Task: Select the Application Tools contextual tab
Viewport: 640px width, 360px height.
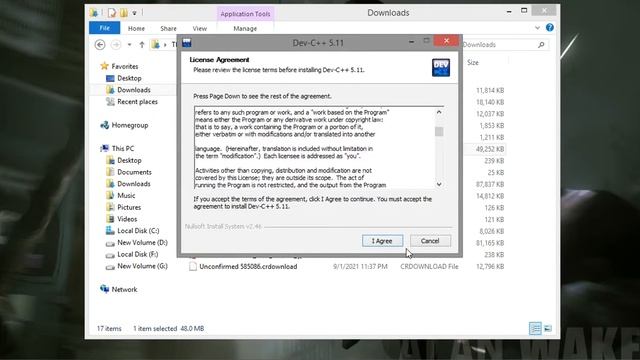Action: click(x=245, y=14)
